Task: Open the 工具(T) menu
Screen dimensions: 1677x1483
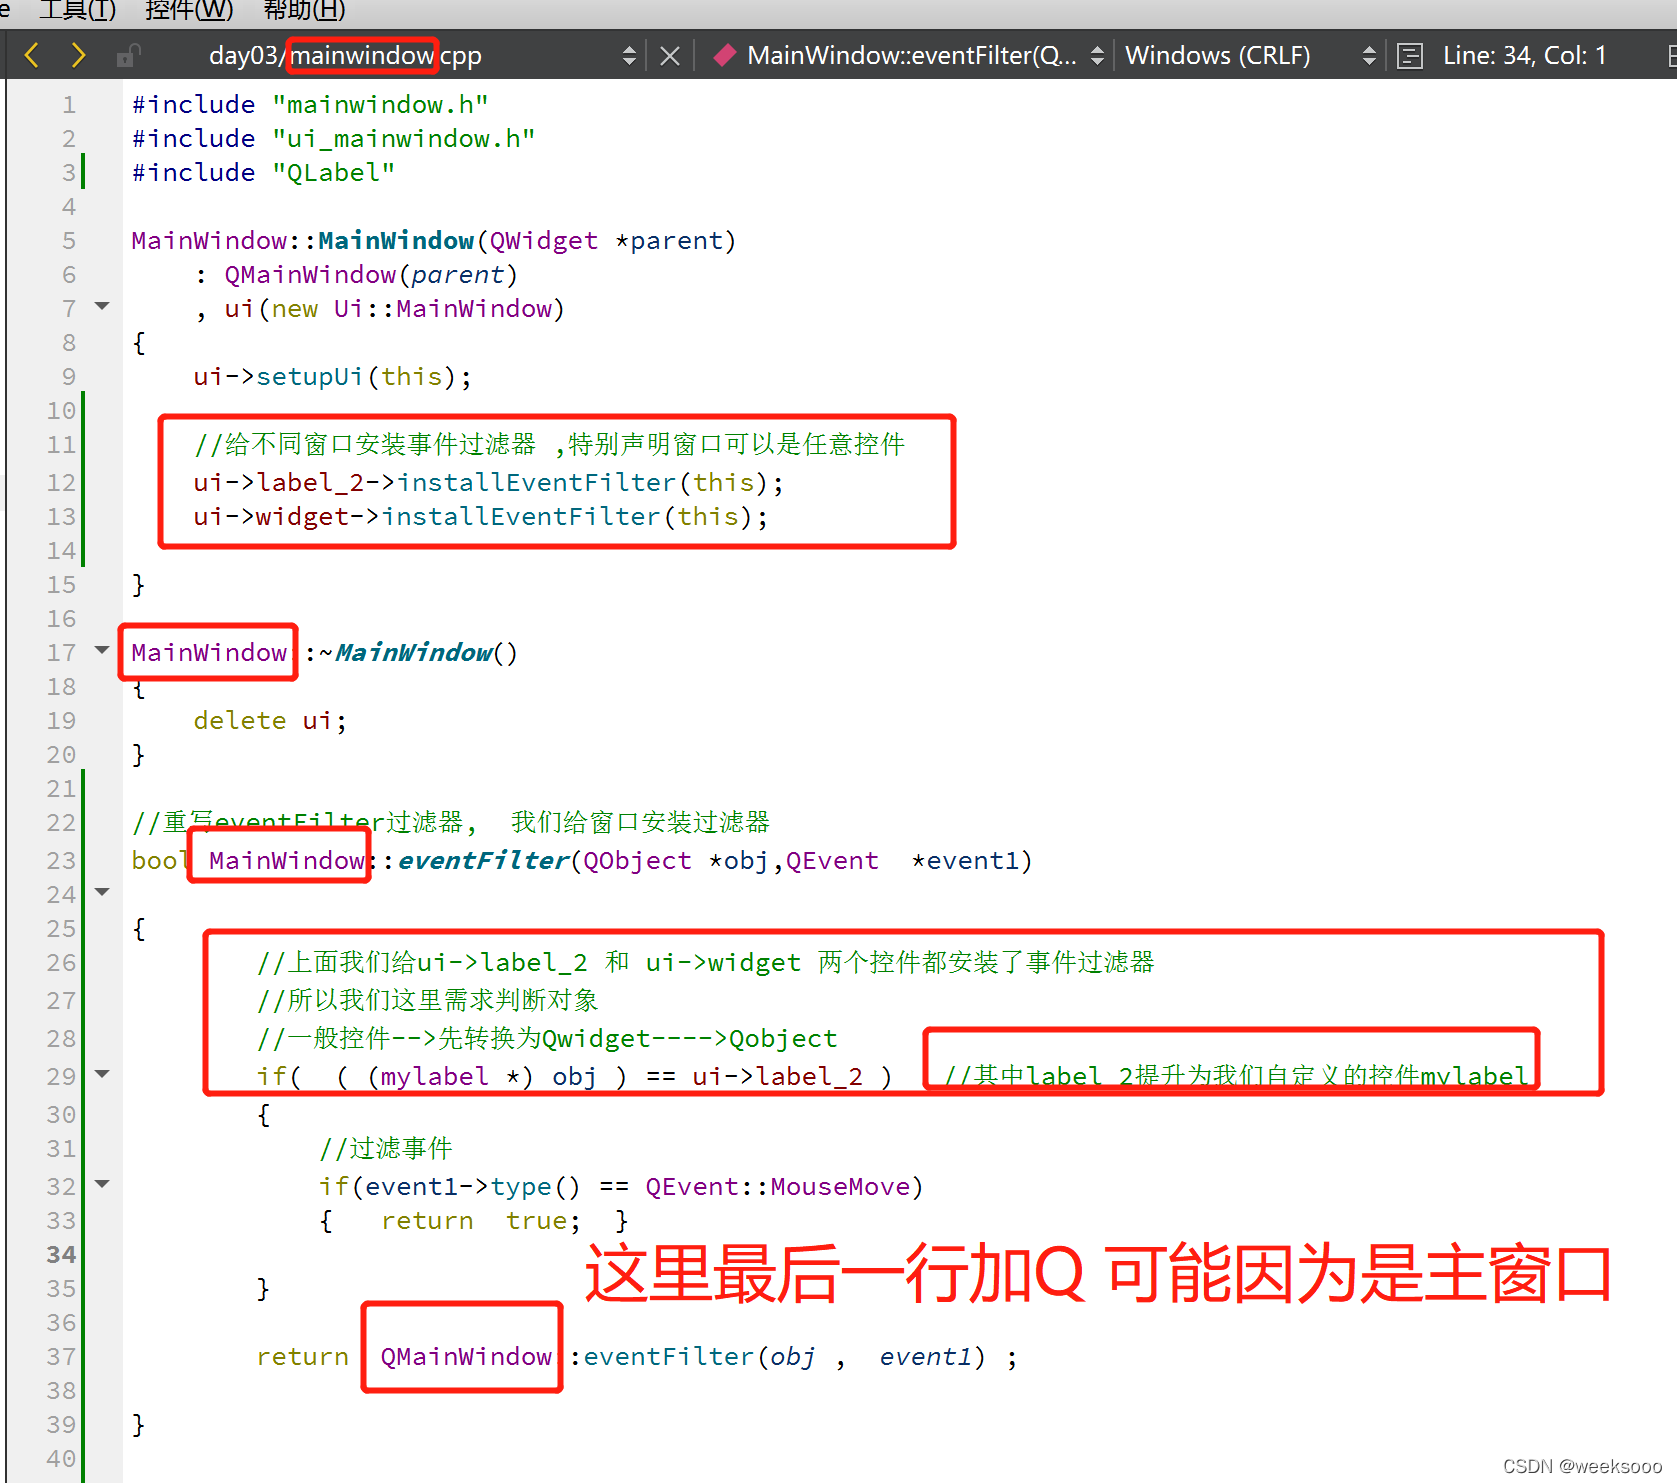Action: [77, 10]
